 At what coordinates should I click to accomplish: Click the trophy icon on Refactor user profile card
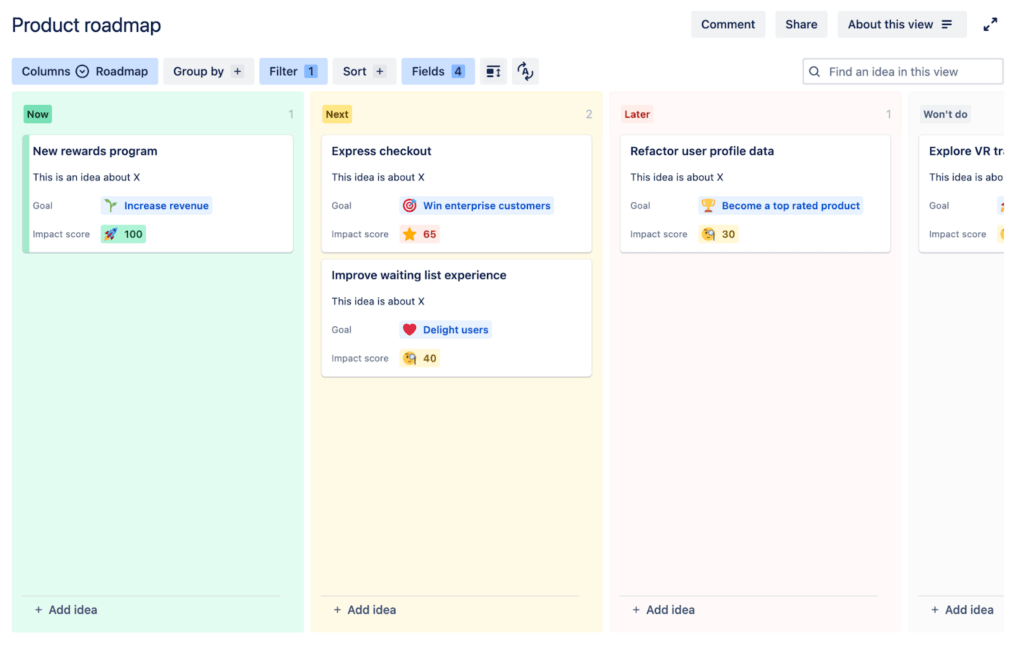[x=710, y=205]
